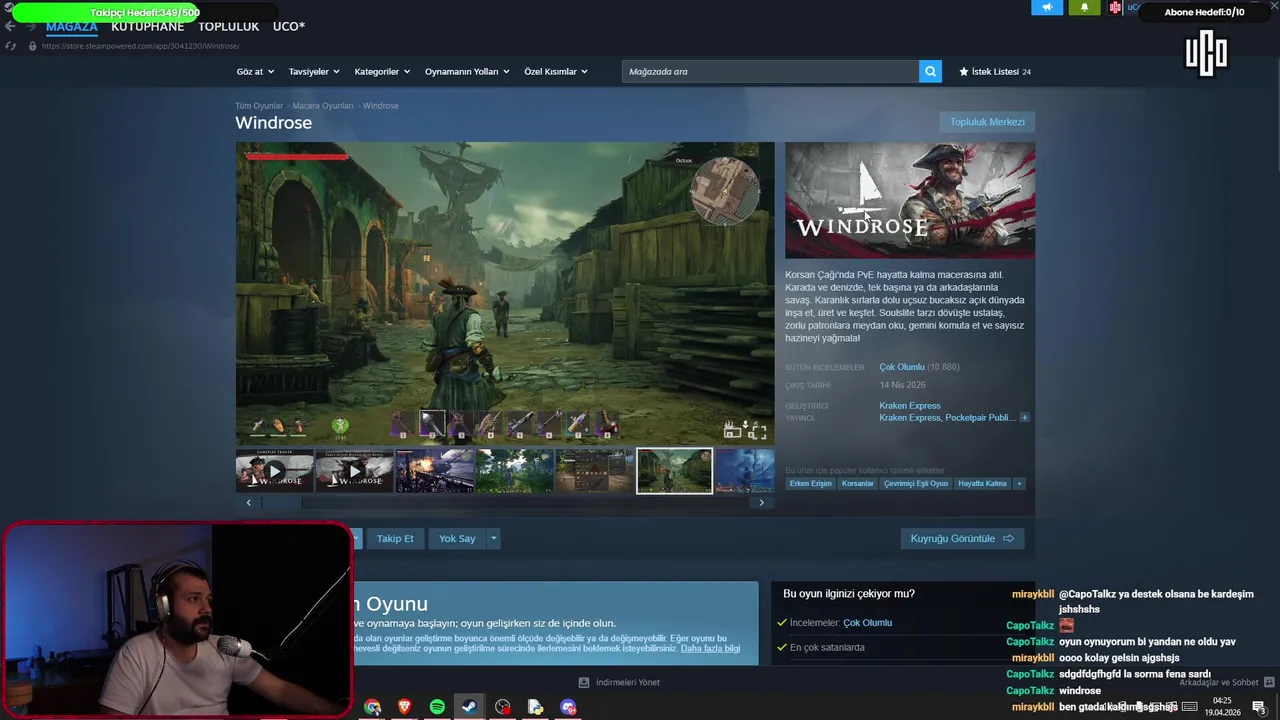
Task: Click the Mağazada ara search field
Action: coord(770,71)
